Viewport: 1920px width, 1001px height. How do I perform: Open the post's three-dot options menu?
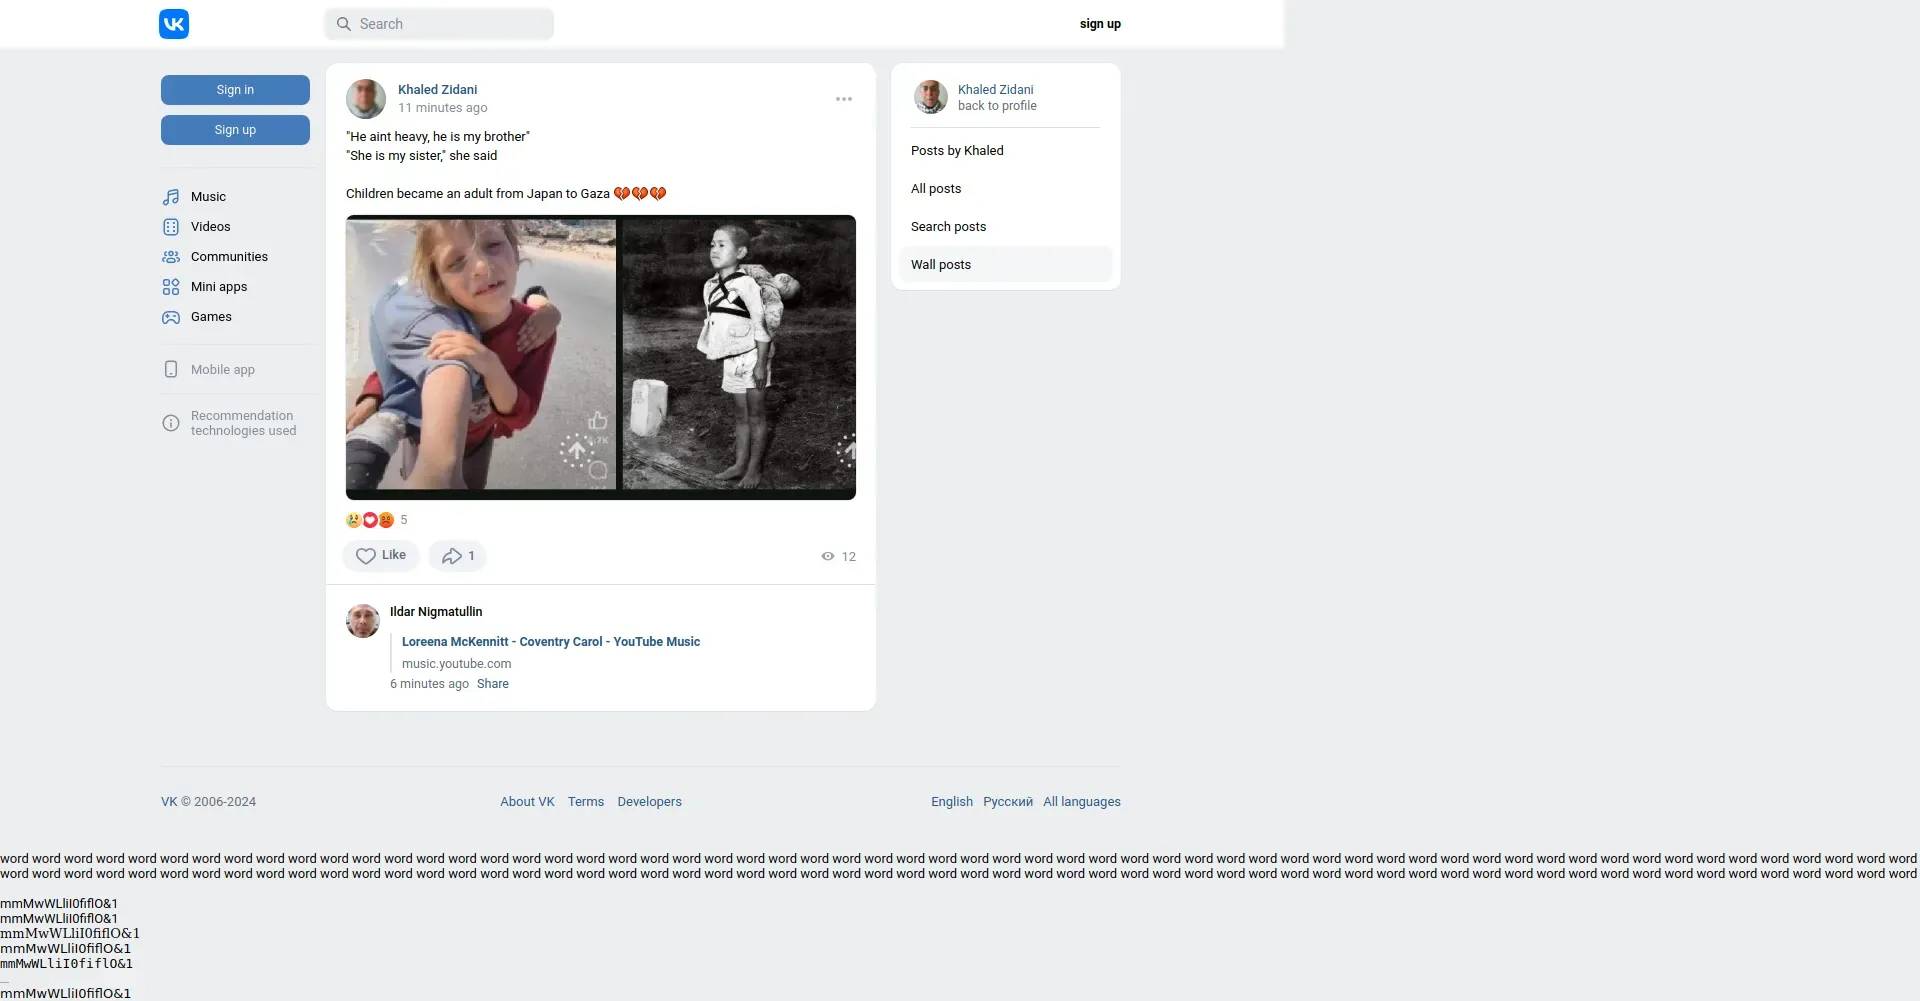click(x=844, y=99)
